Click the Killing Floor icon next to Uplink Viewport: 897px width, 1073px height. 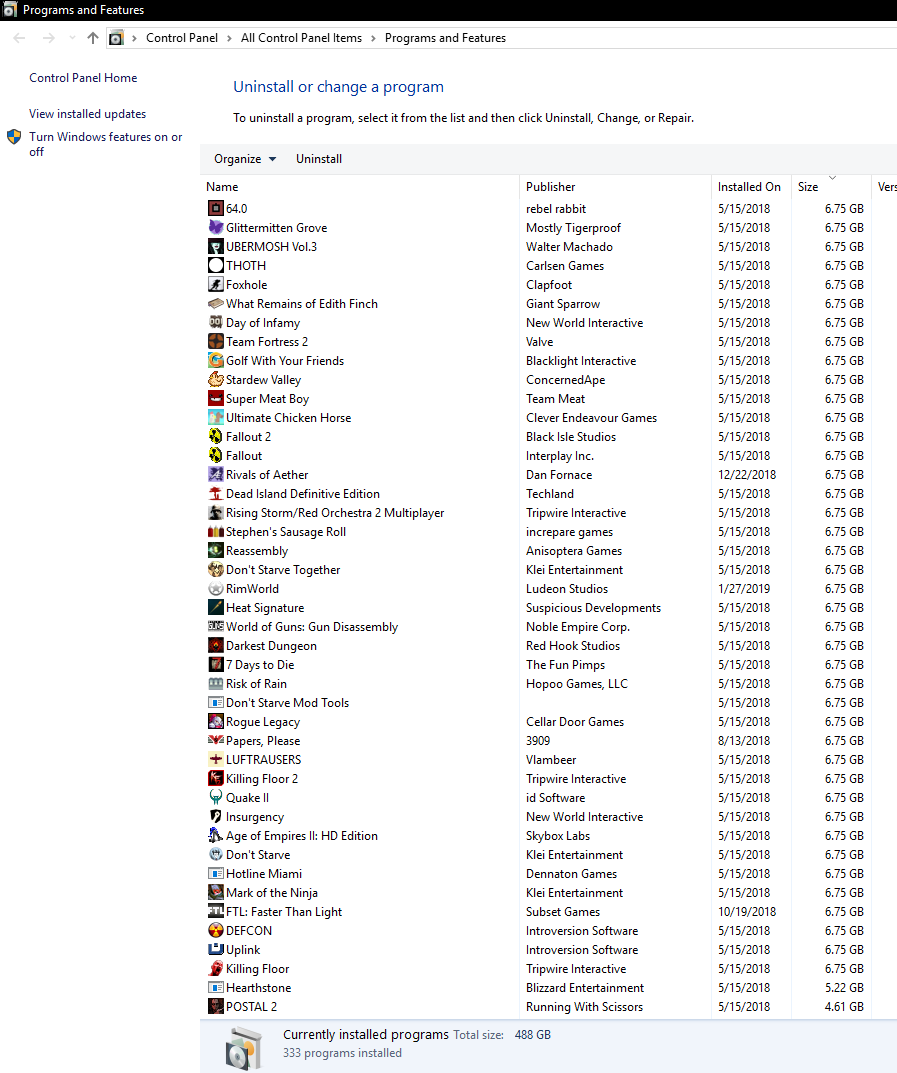[x=216, y=968]
